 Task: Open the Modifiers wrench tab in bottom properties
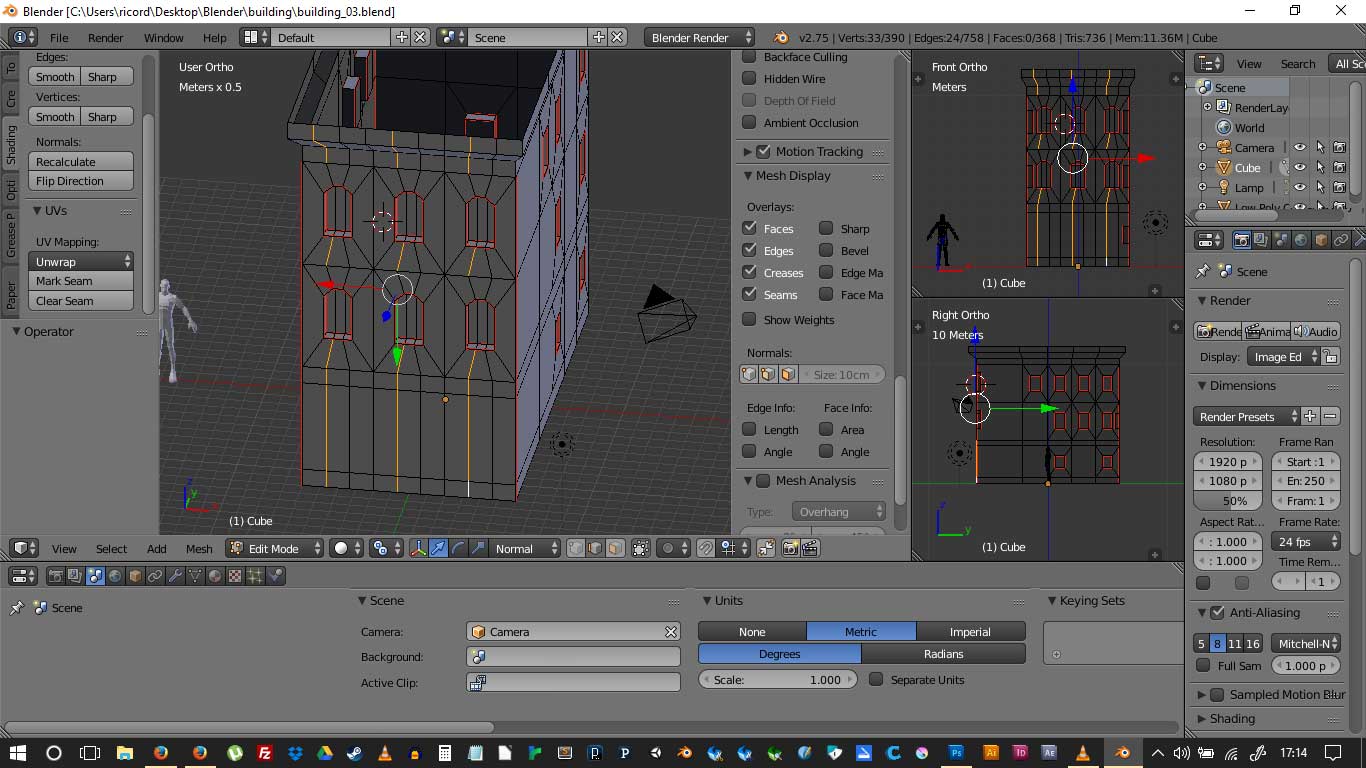175,576
